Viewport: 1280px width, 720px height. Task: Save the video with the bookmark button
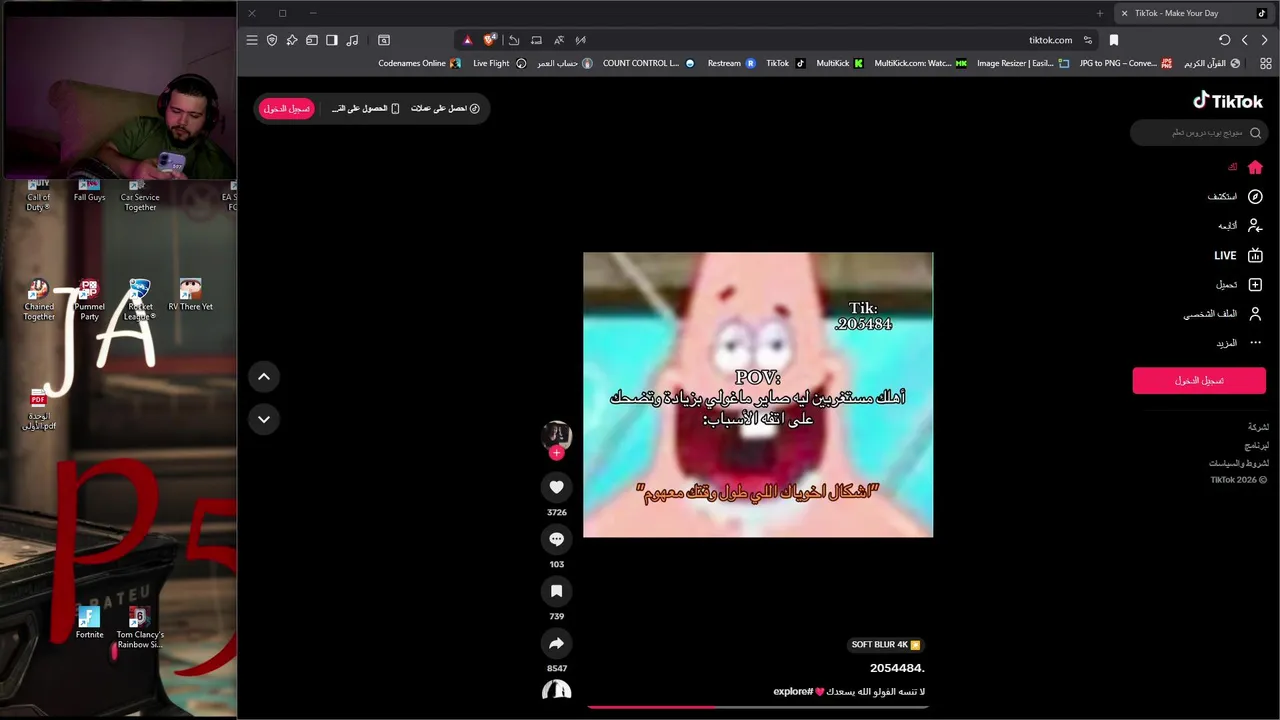tap(557, 591)
